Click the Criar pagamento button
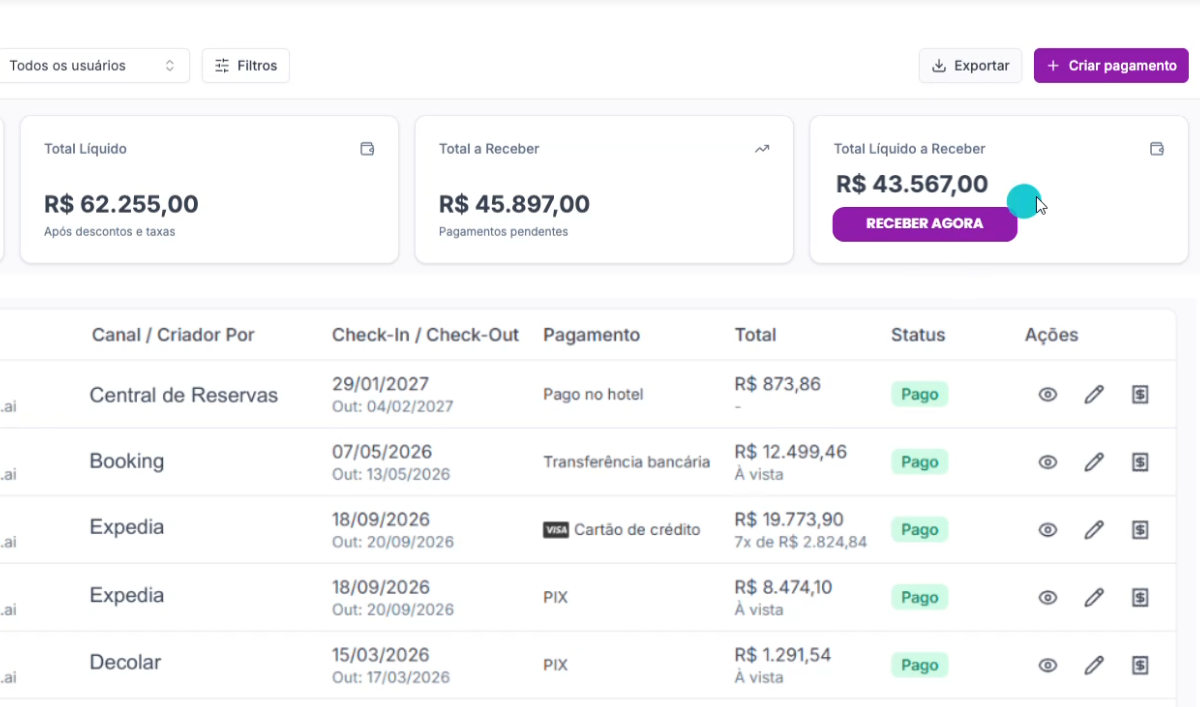1200x707 pixels. [x=1110, y=66]
